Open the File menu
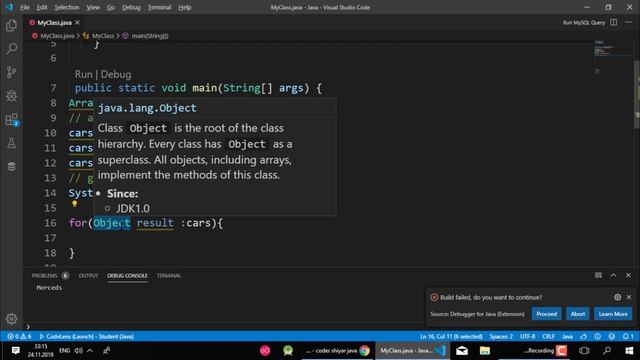The width and height of the screenshot is (640, 360). coord(25,7)
